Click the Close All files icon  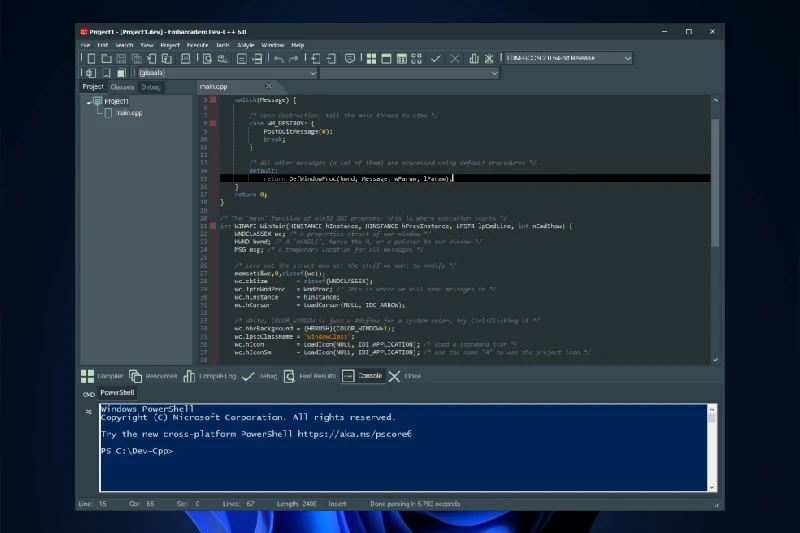(x=167, y=59)
